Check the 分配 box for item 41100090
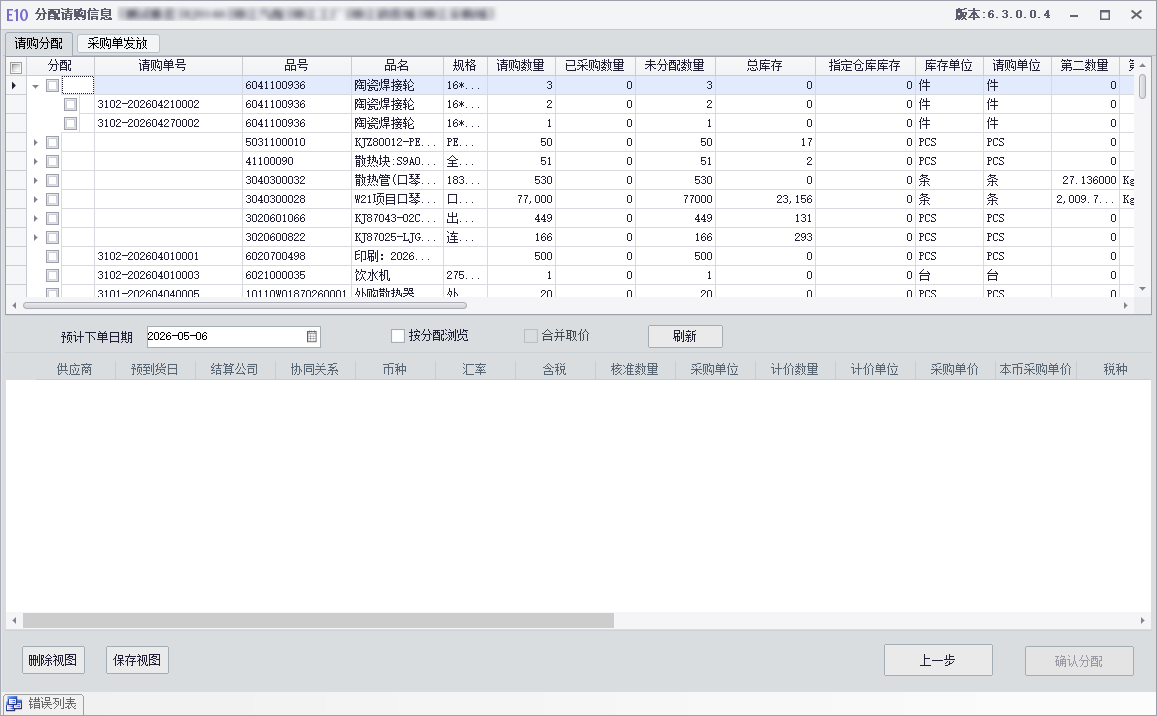The width and height of the screenshot is (1157, 716). (52, 161)
